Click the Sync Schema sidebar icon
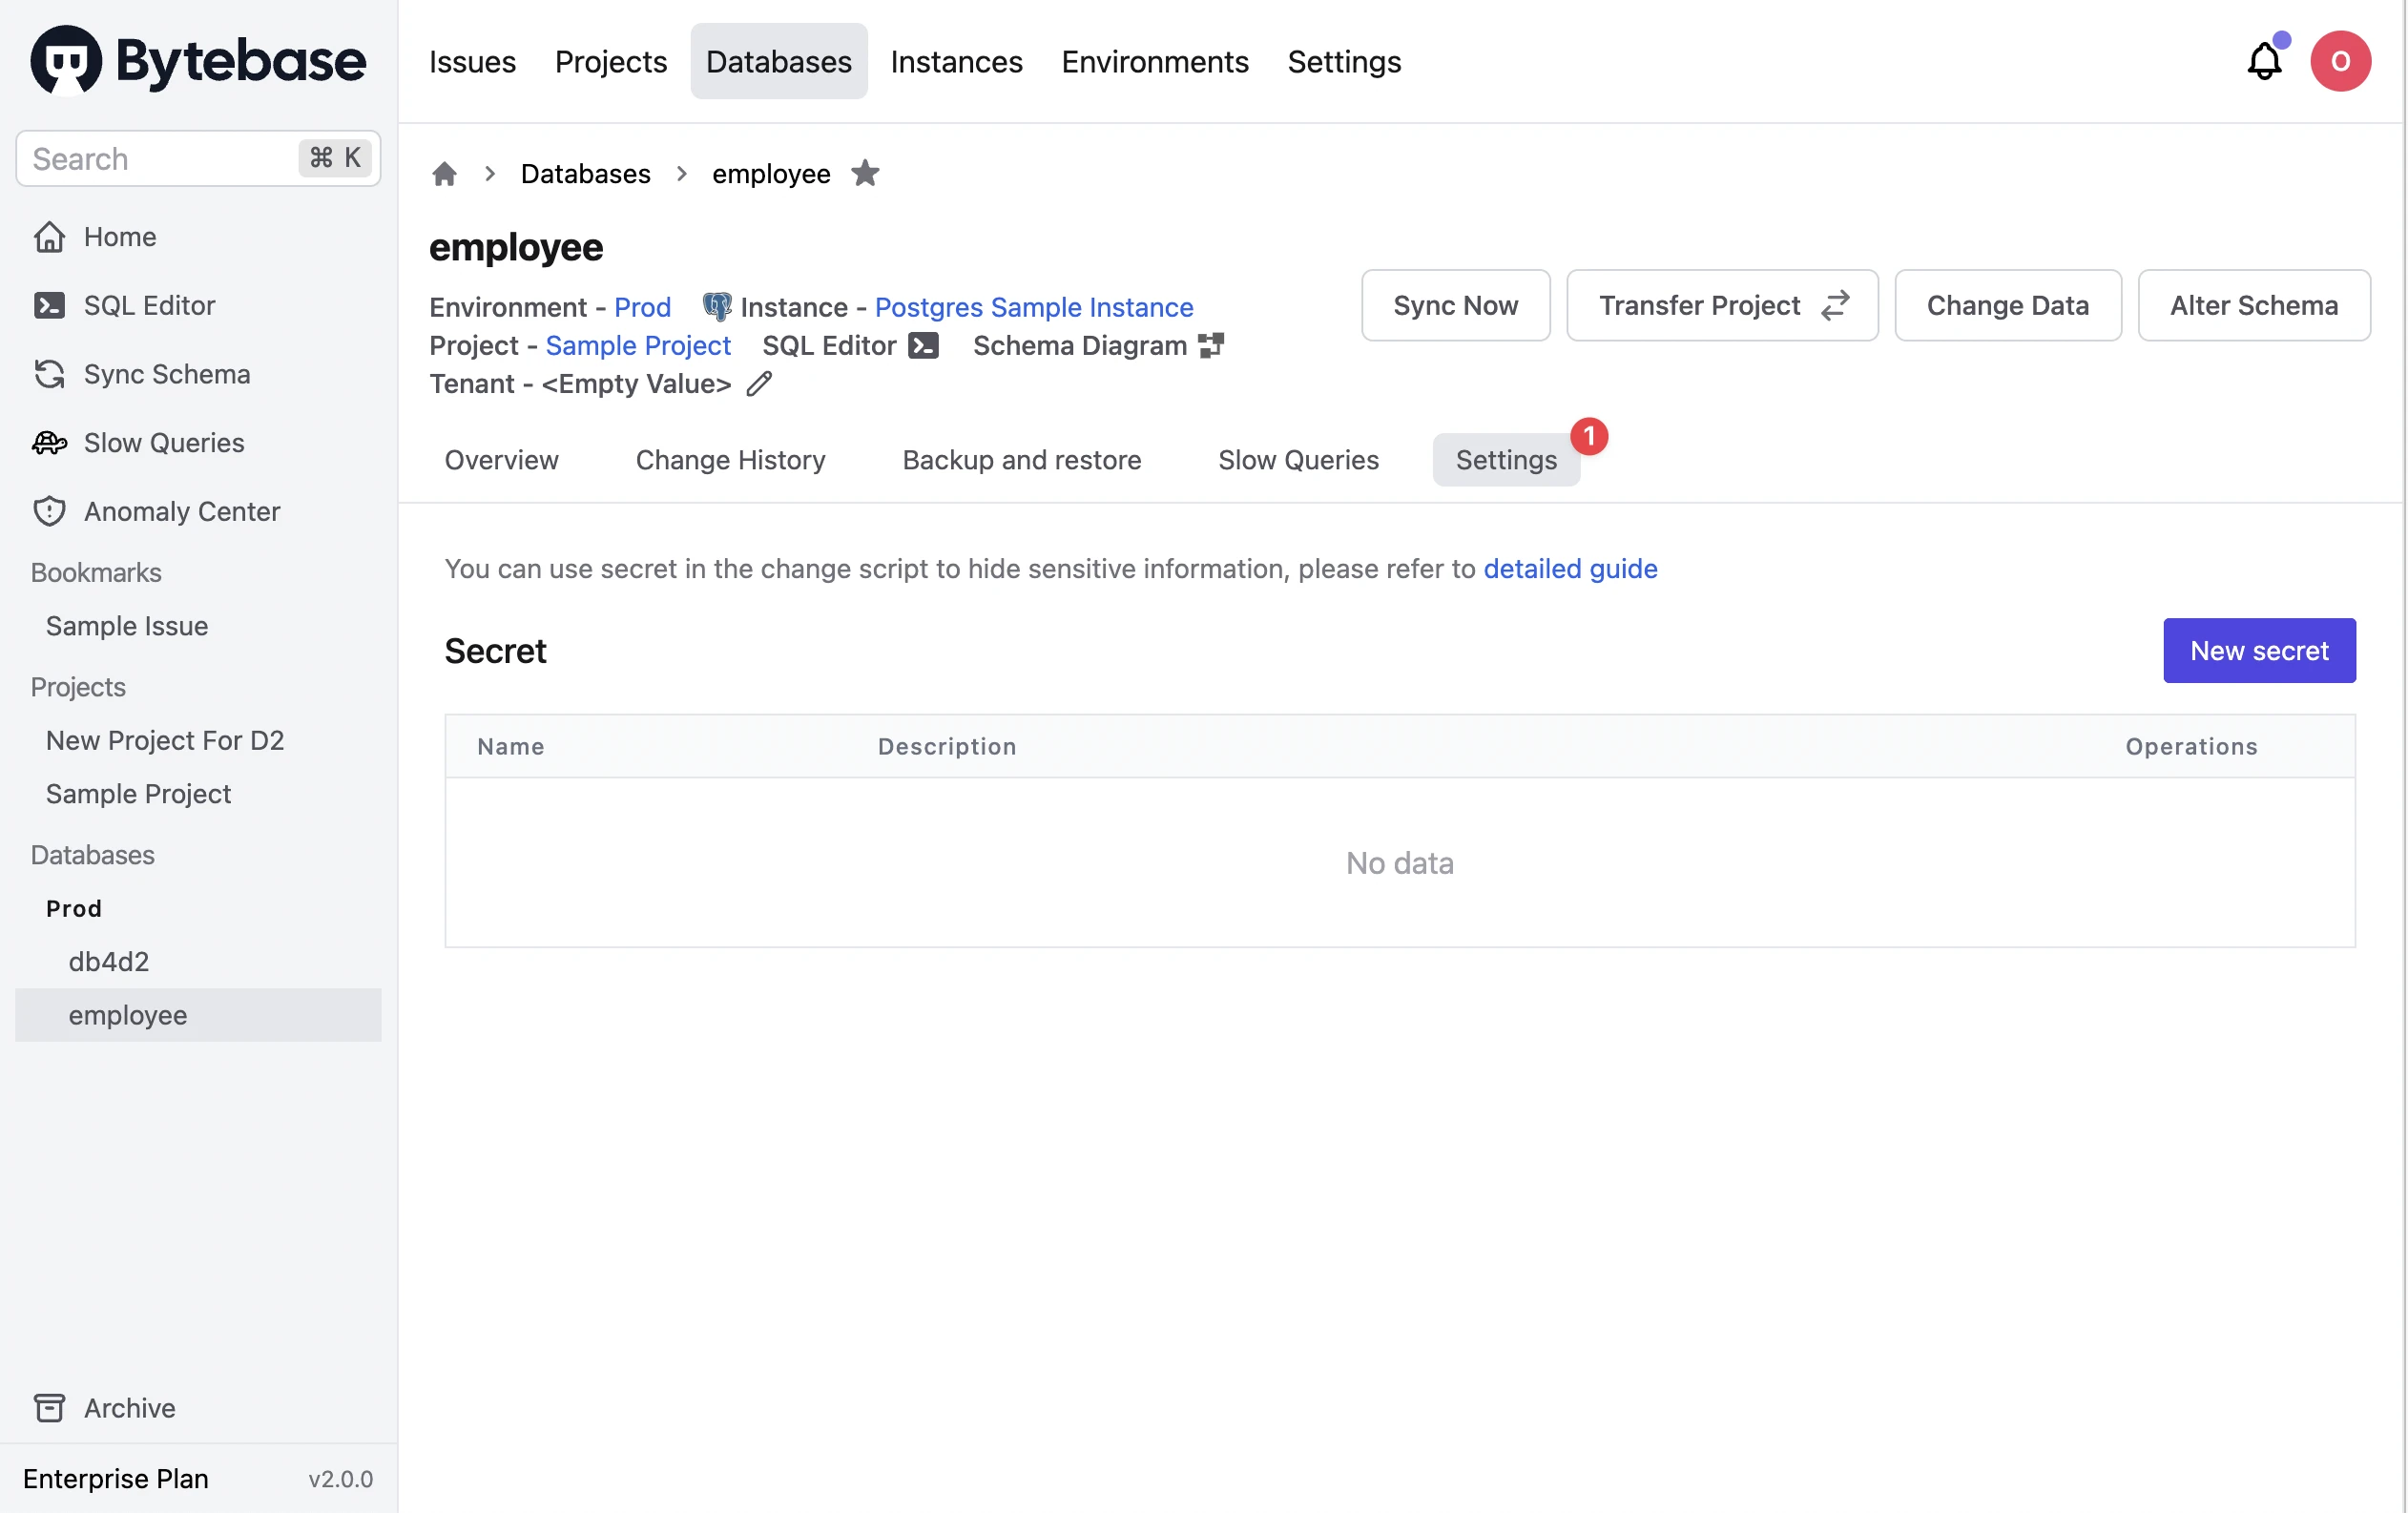The width and height of the screenshot is (2408, 1513). click(49, 374)
